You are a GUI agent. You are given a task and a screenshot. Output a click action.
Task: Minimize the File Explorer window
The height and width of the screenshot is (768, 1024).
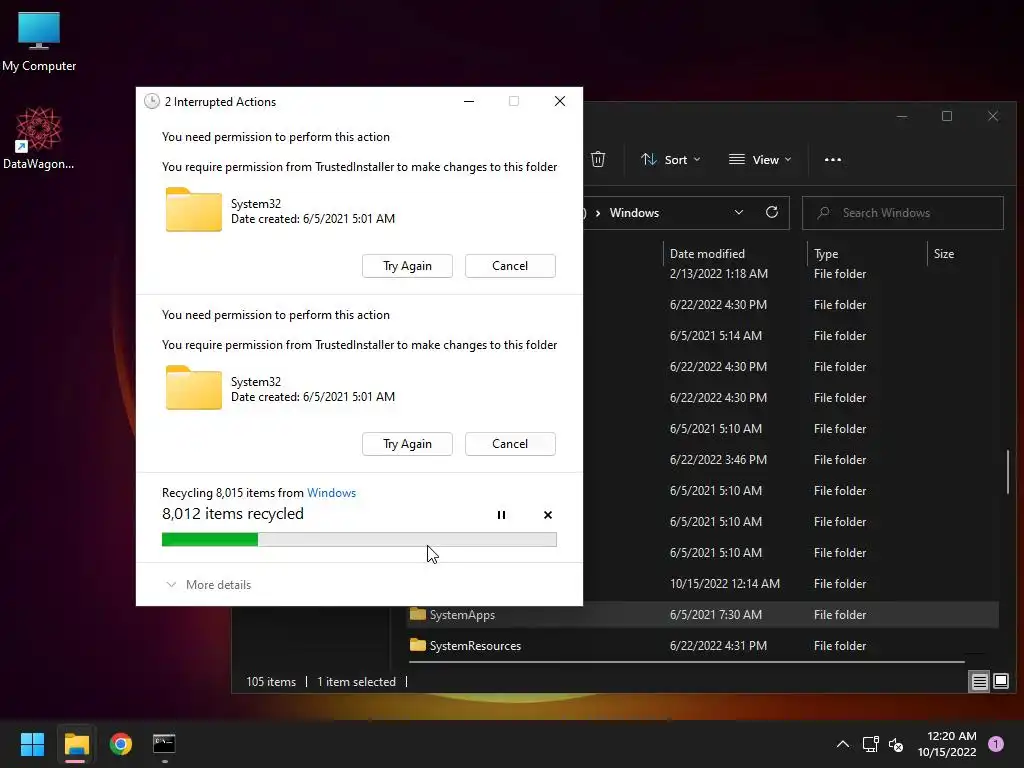[902, 116]
